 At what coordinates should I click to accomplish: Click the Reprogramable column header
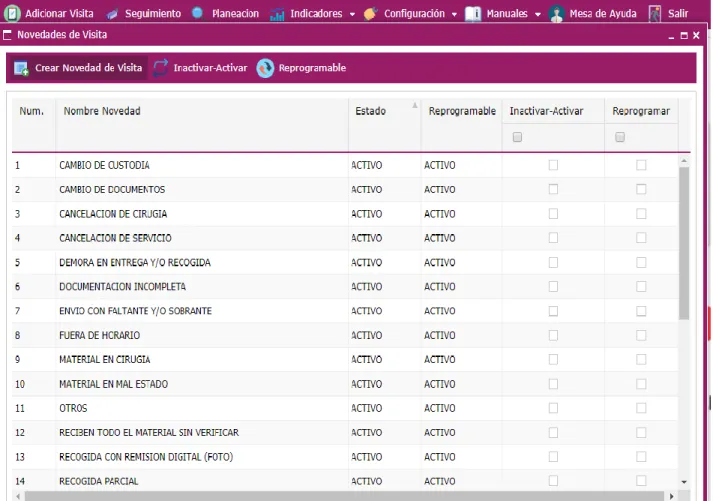click(462, 125)
